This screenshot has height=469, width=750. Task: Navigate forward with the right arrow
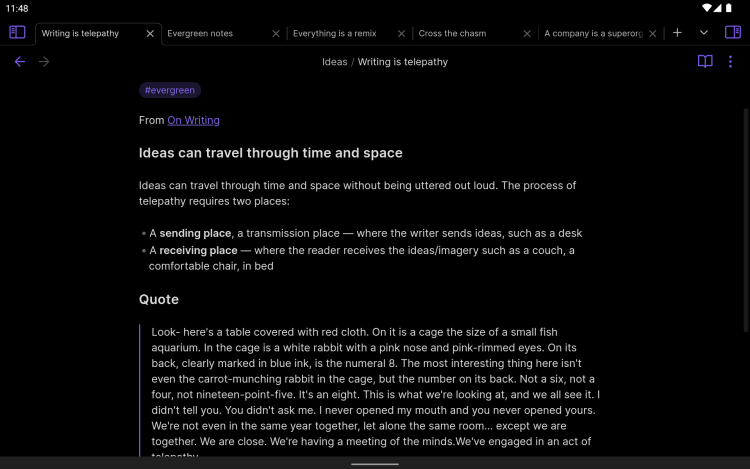coord(43,62)
